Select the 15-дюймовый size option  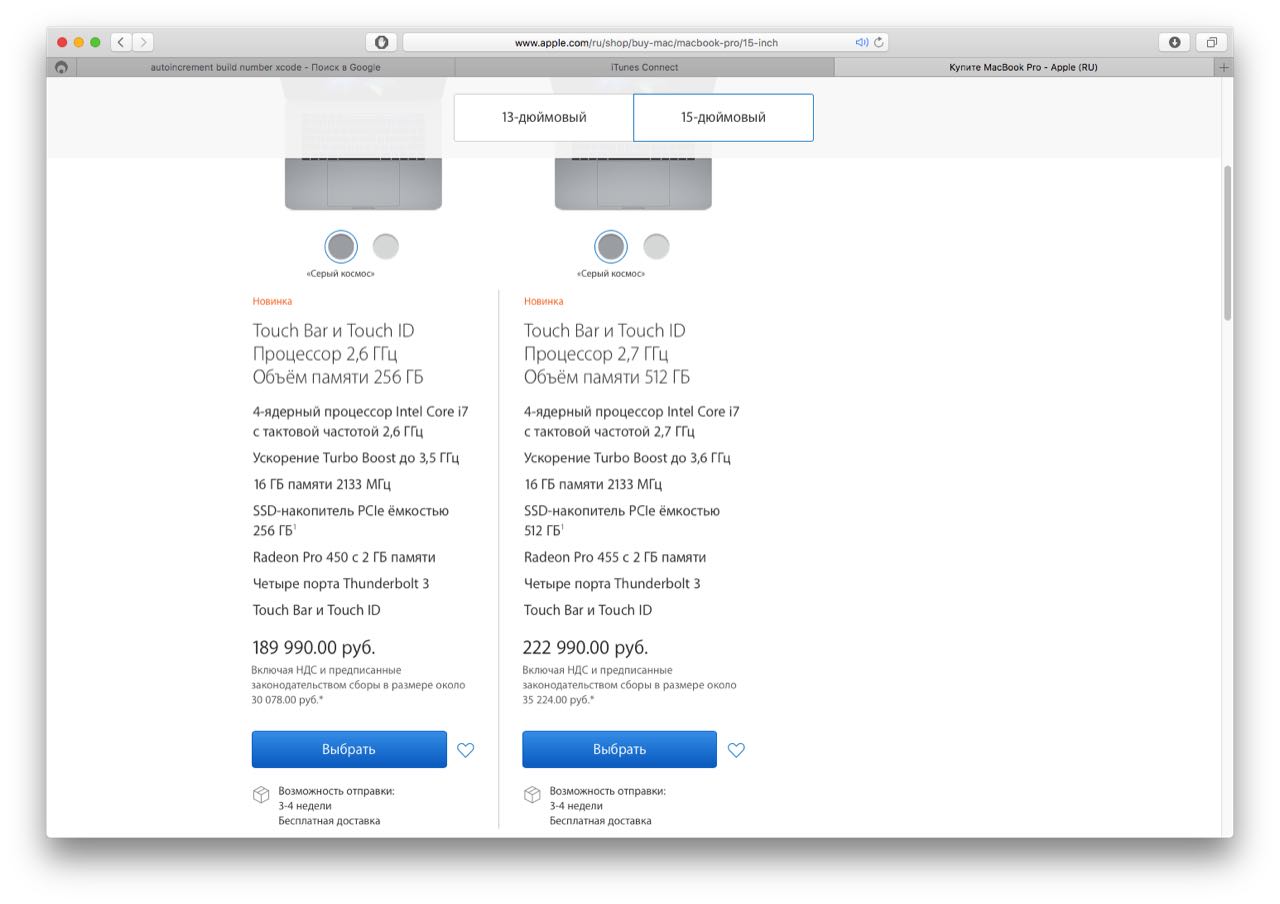(x=723, y=118)
